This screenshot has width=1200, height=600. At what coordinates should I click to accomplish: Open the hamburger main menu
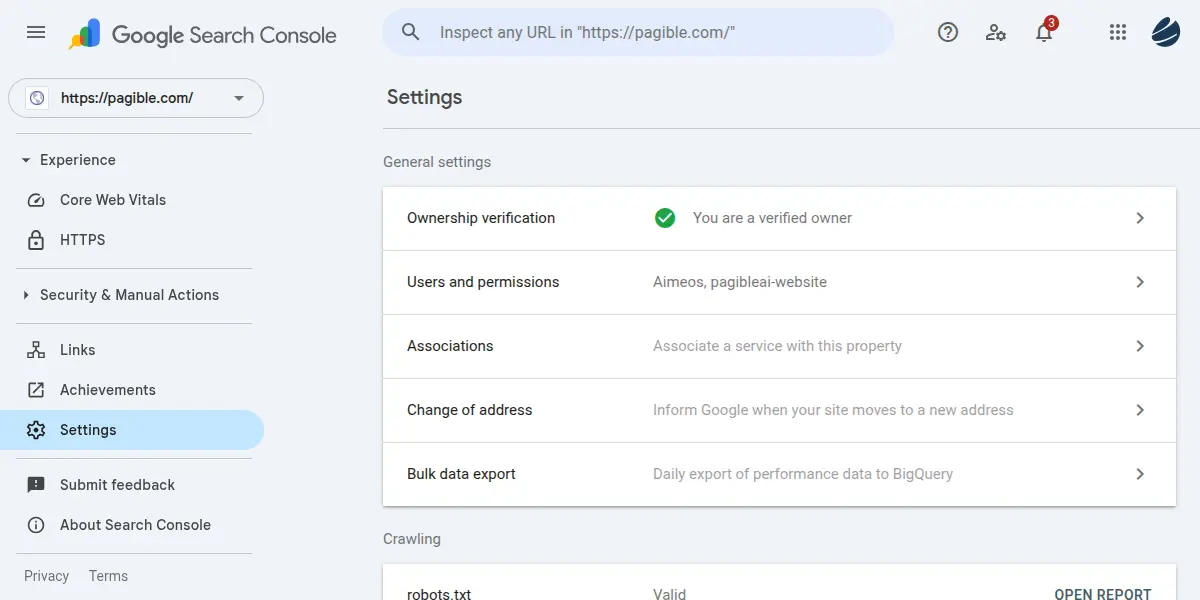tap(36, 32)
